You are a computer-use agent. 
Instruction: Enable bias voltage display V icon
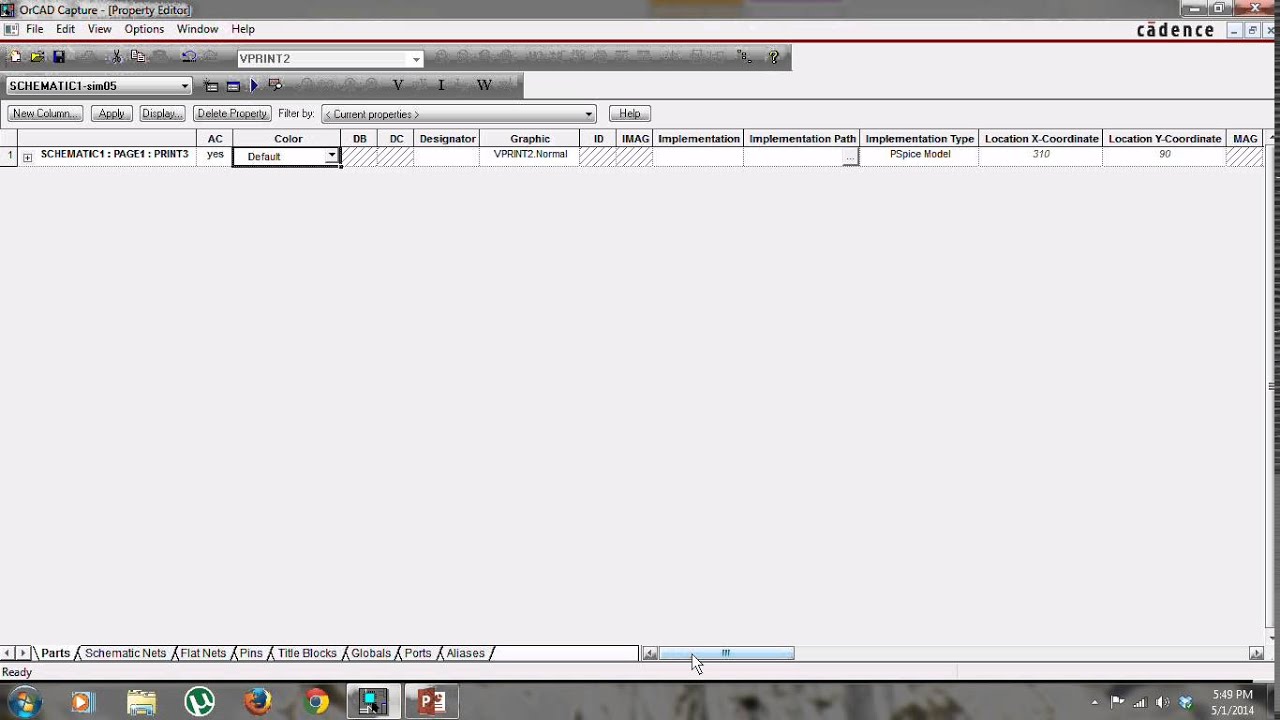click(x=398, y=86)
